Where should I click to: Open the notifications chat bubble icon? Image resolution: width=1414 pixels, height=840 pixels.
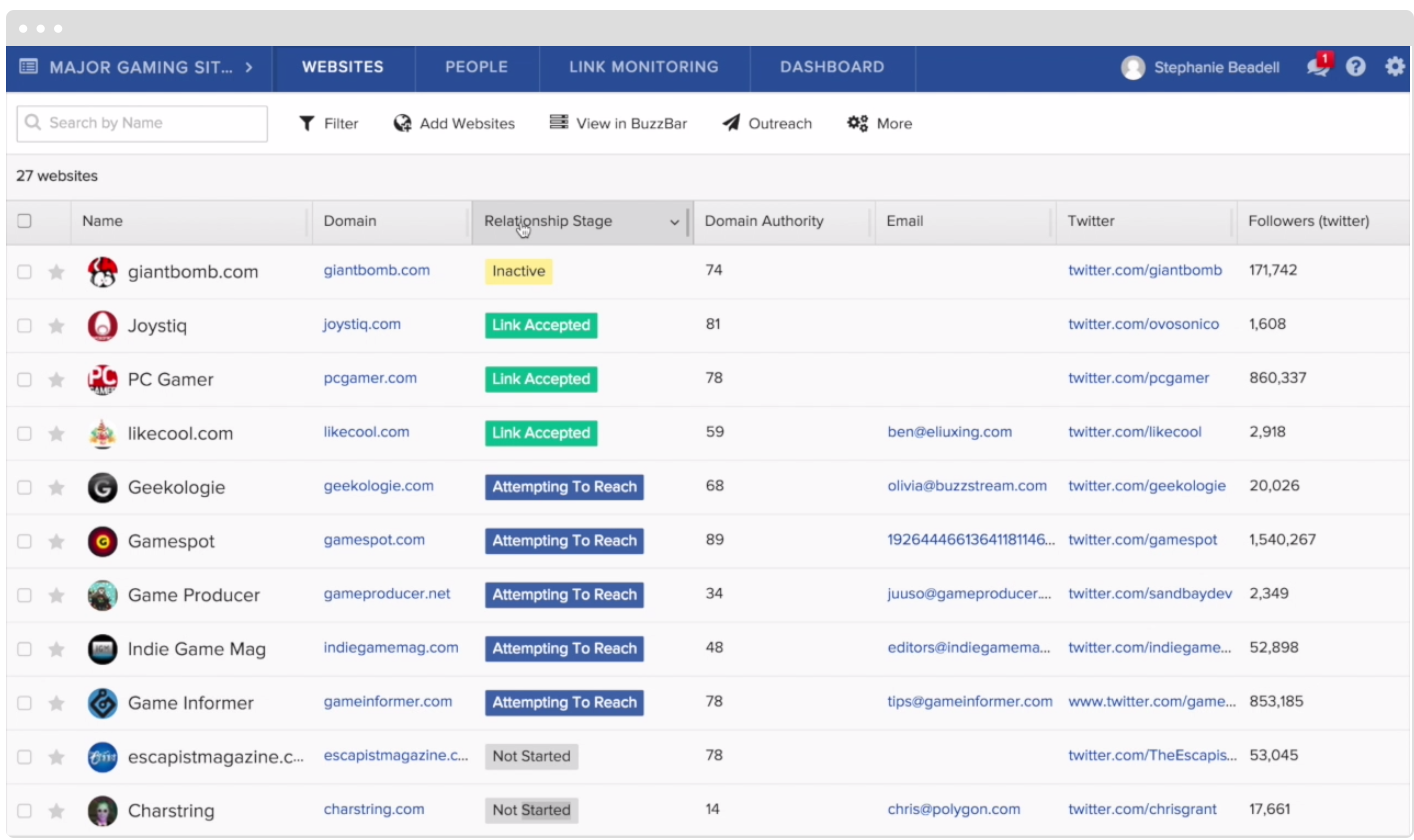click(x=1319, y=66)
